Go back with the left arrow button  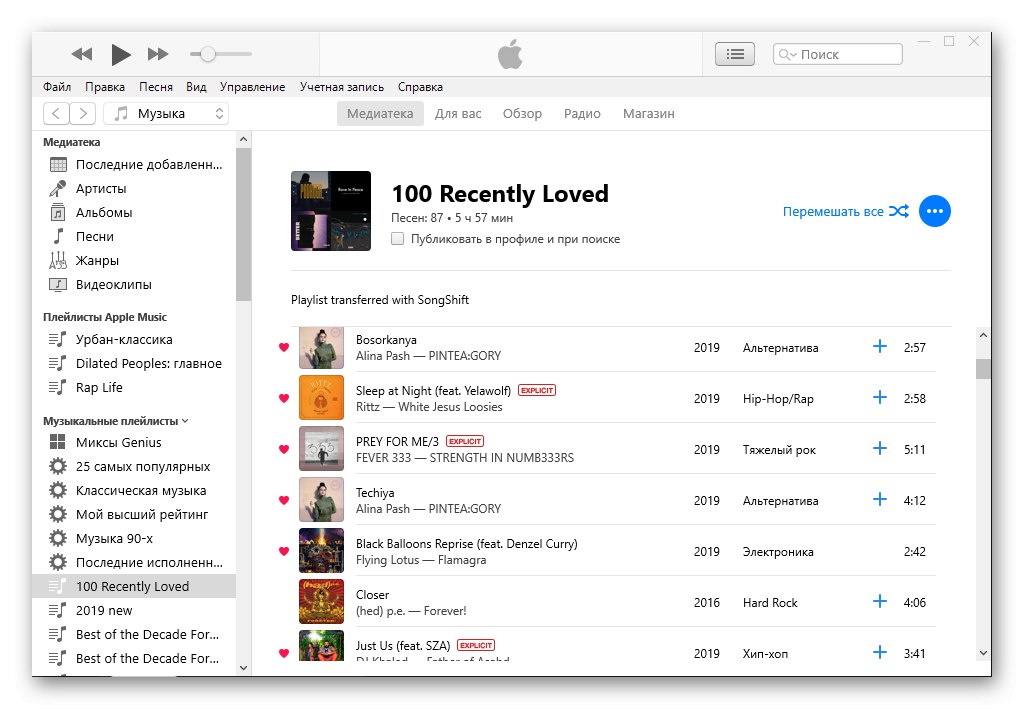(56, 114)
